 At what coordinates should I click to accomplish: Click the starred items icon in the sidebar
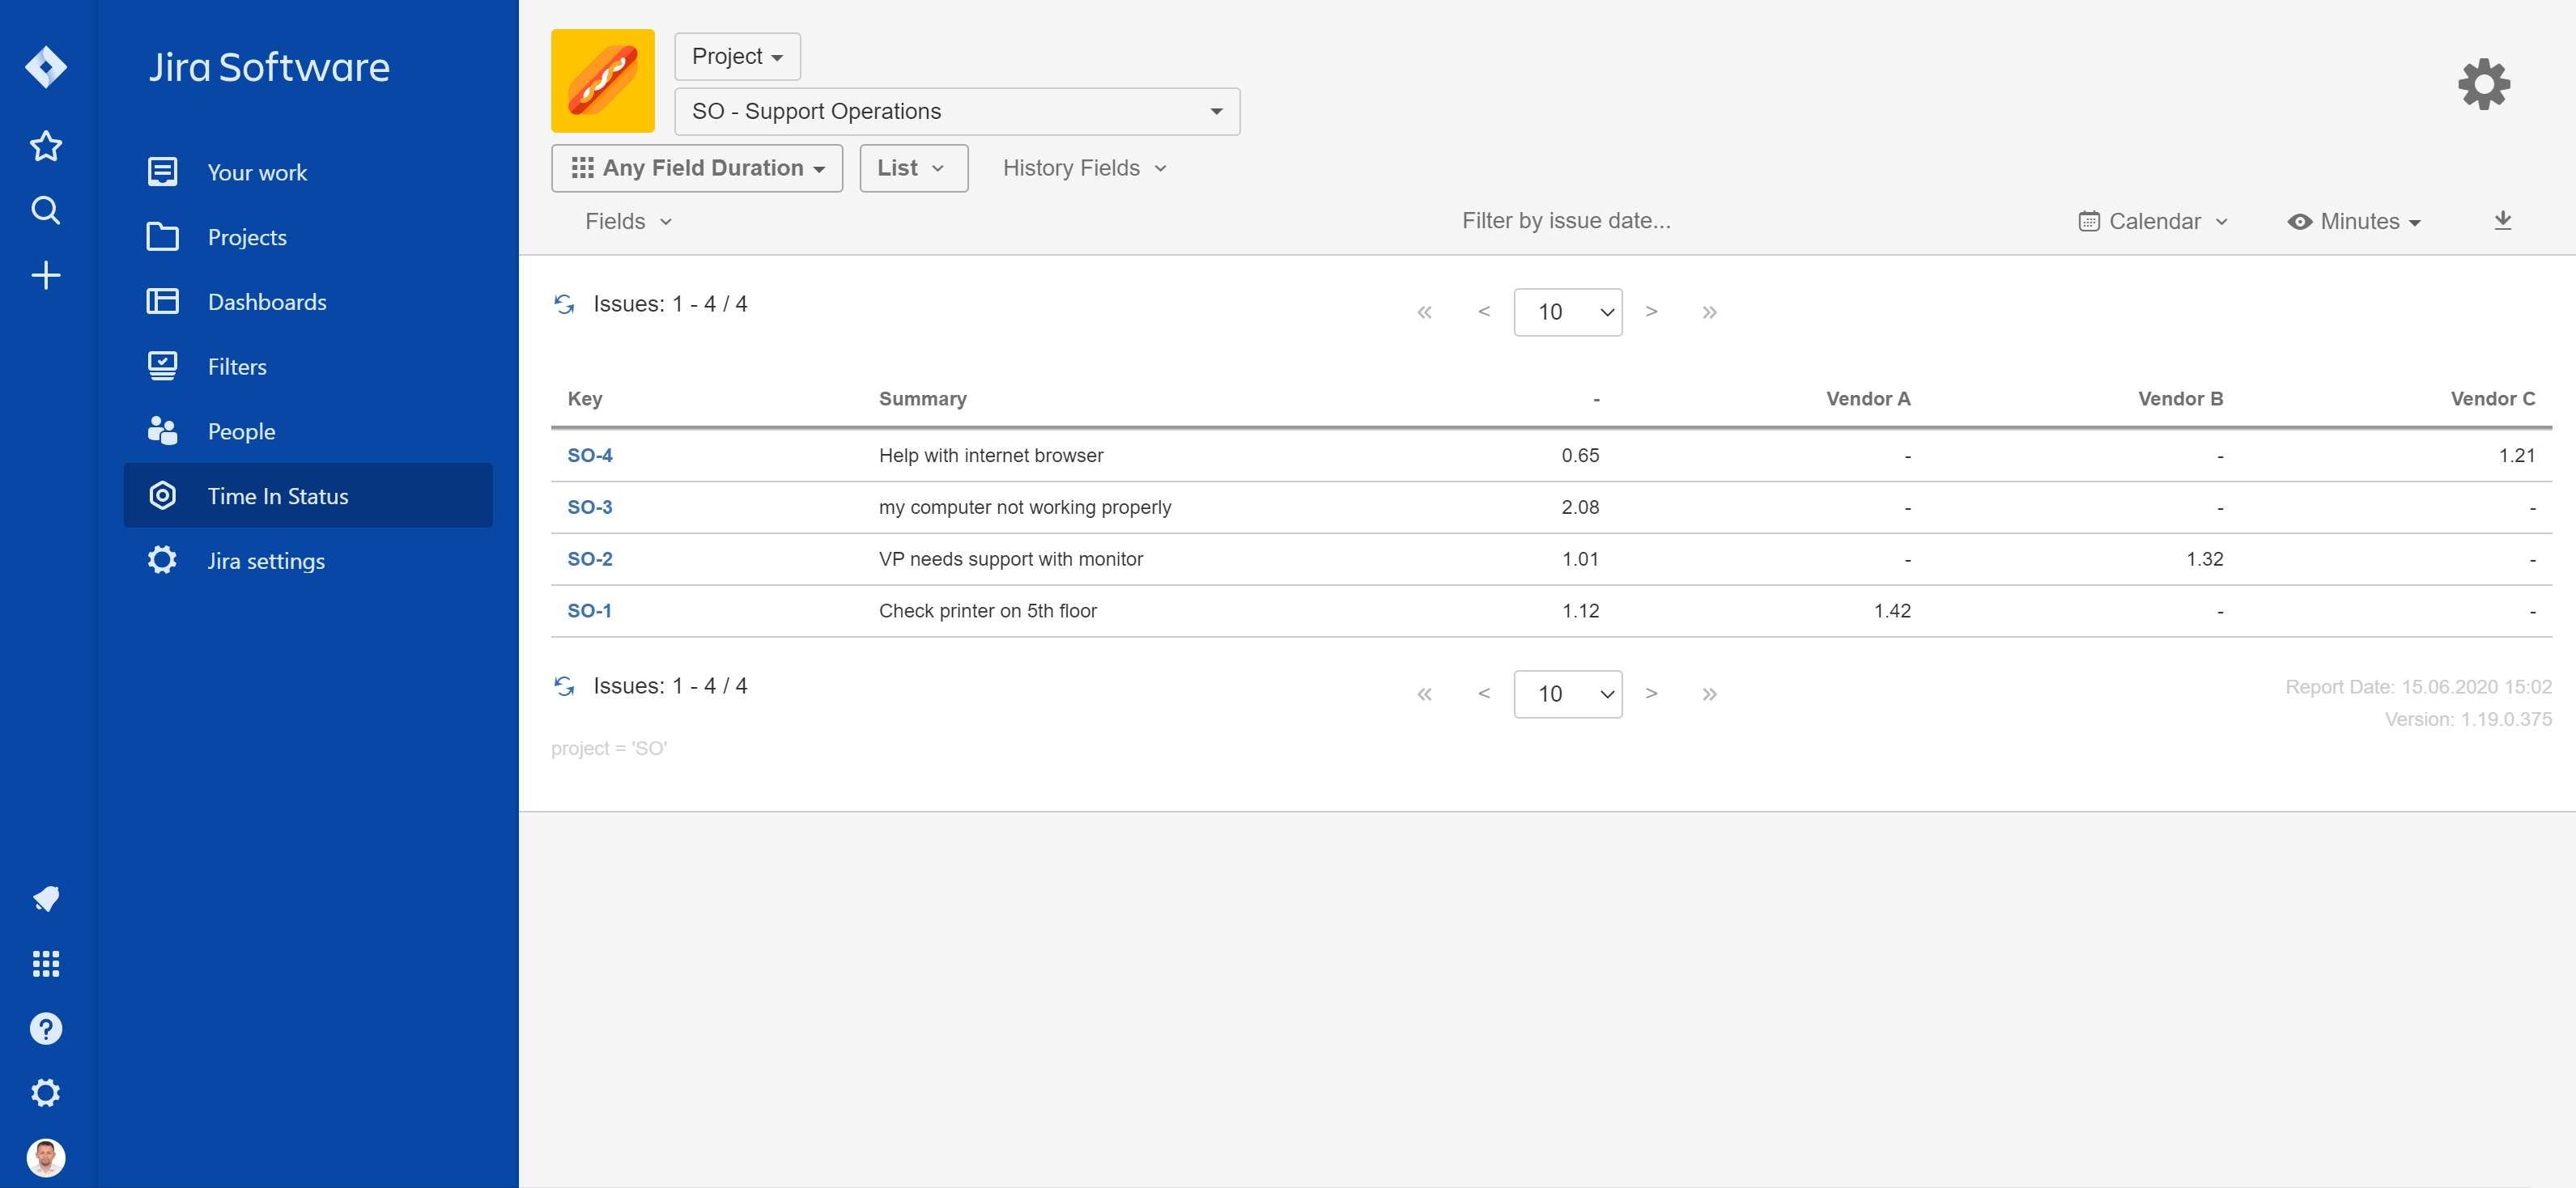point(45,145)
